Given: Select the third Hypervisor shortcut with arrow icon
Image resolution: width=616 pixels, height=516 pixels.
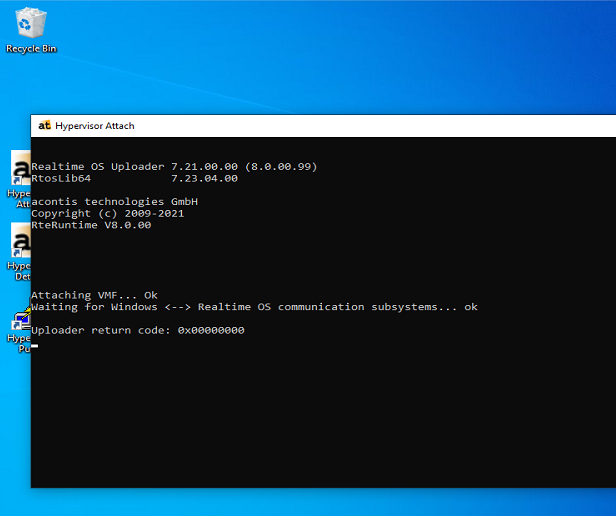Looking at the screenshot, I should [20, 322].
